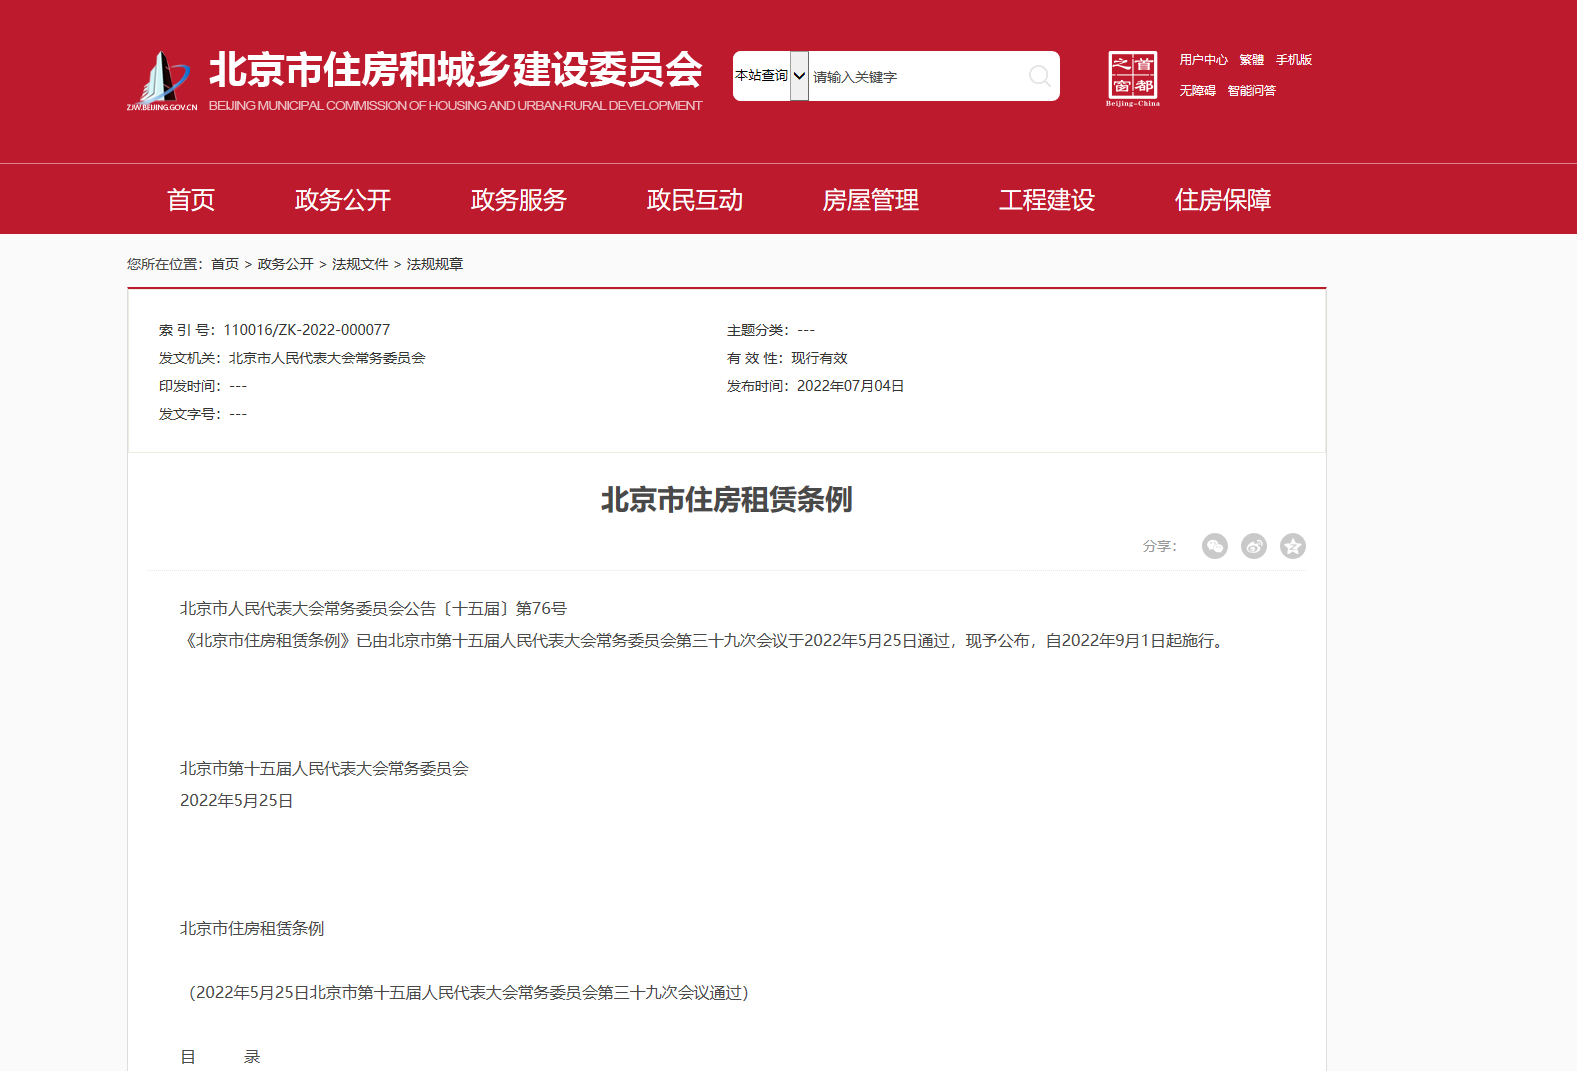Open the 首都之窗 Beijing-China logo

1132,78
